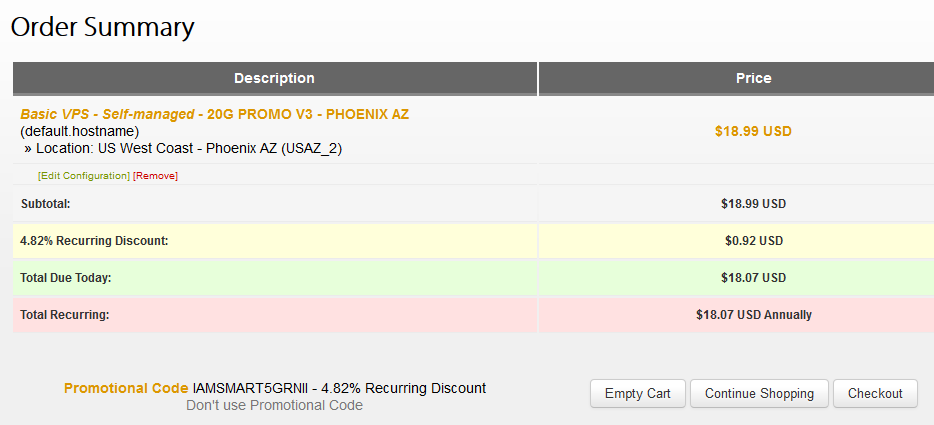The width and height of the screenshot is (934, 425).
Task: Click Don't use Promotional Code link
Action: pyautogui.click(x=274, y=405)
